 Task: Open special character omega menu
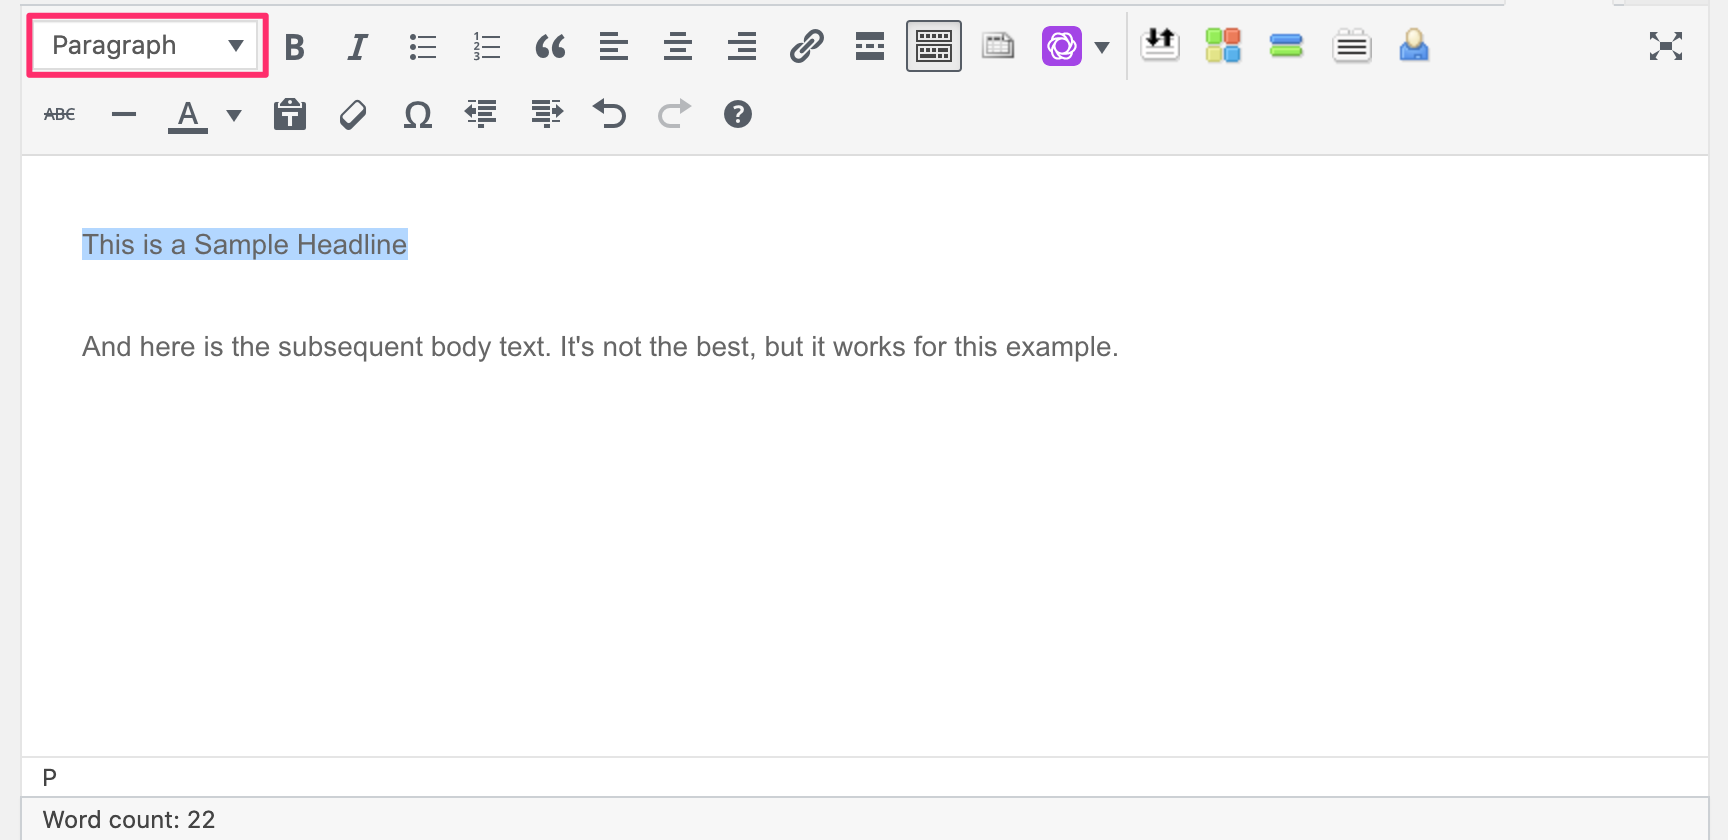tap(418, 115)
